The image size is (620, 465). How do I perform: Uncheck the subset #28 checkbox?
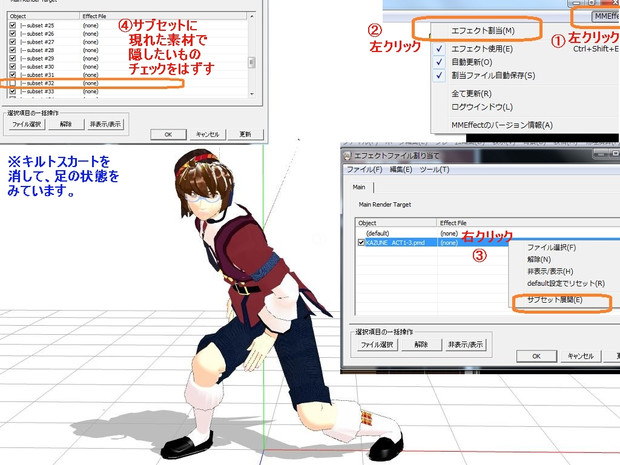13,50
